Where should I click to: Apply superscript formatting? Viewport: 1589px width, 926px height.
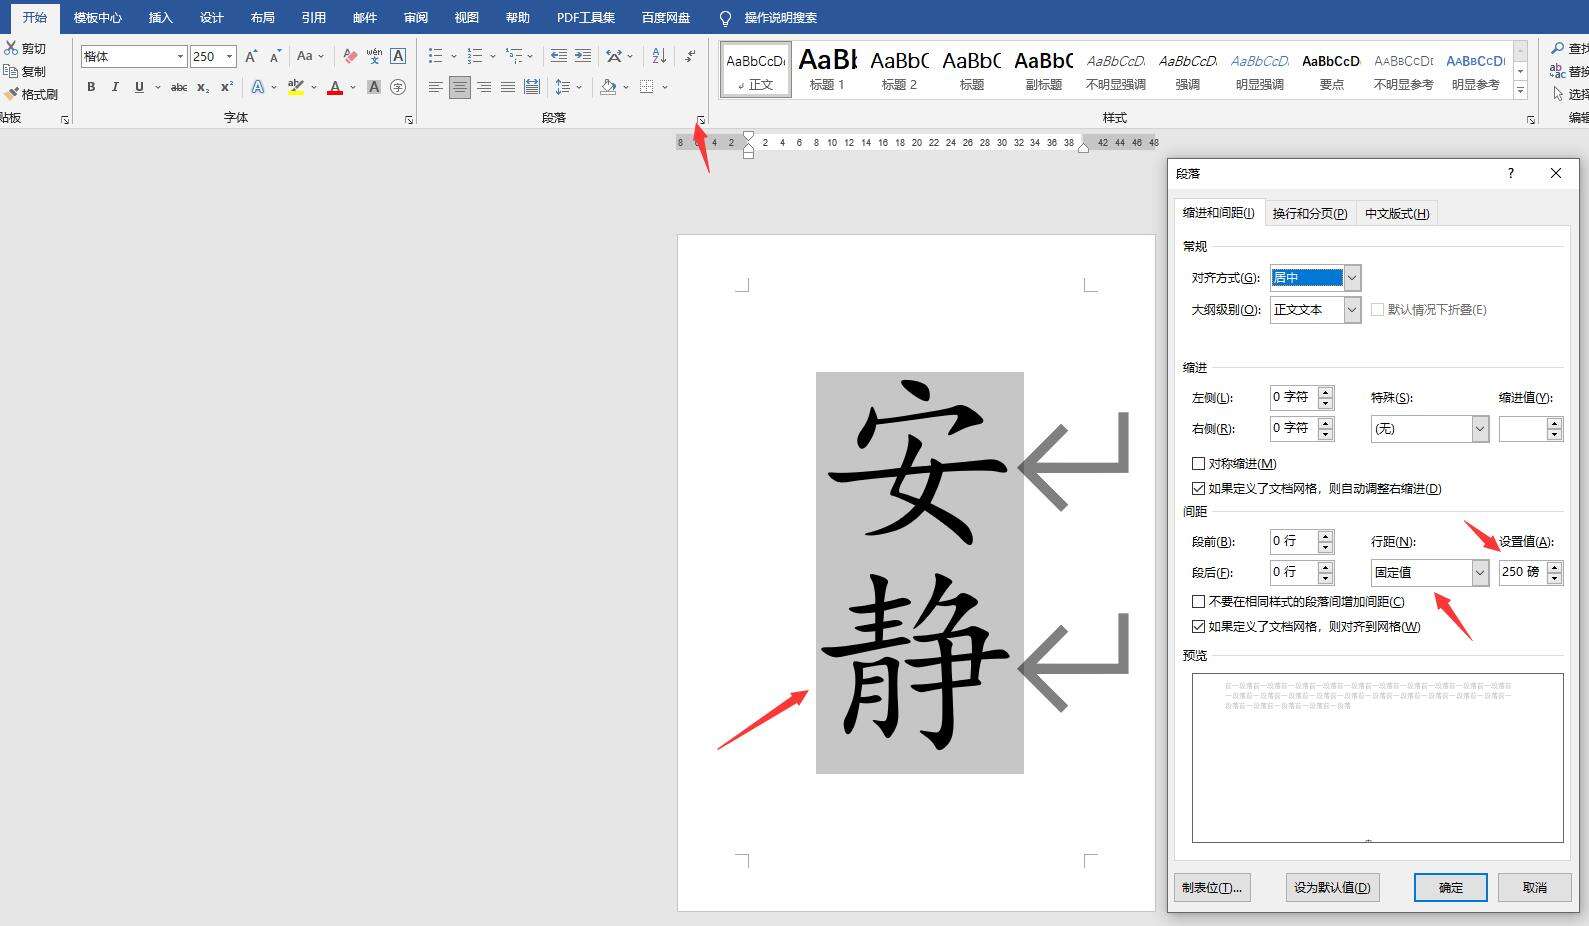pyautogui.click(x=227, y=87)
